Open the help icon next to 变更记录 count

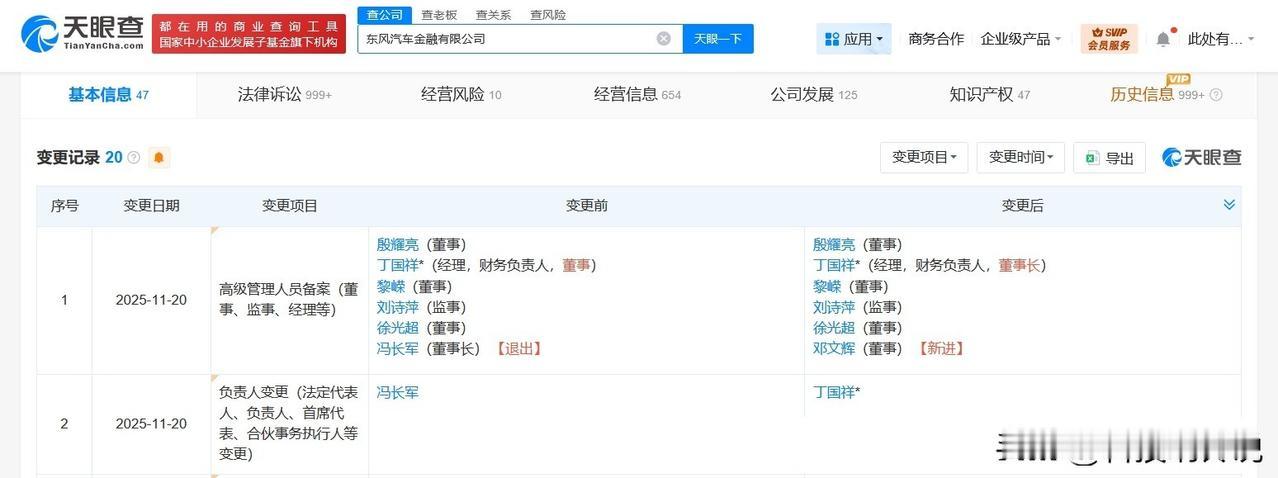(134, 158)
